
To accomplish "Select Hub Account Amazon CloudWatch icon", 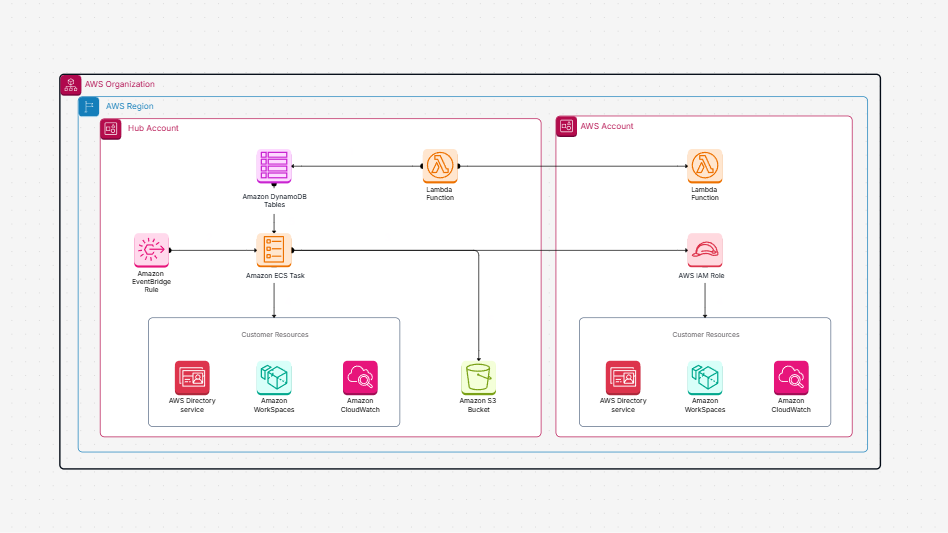I will 360,378.
